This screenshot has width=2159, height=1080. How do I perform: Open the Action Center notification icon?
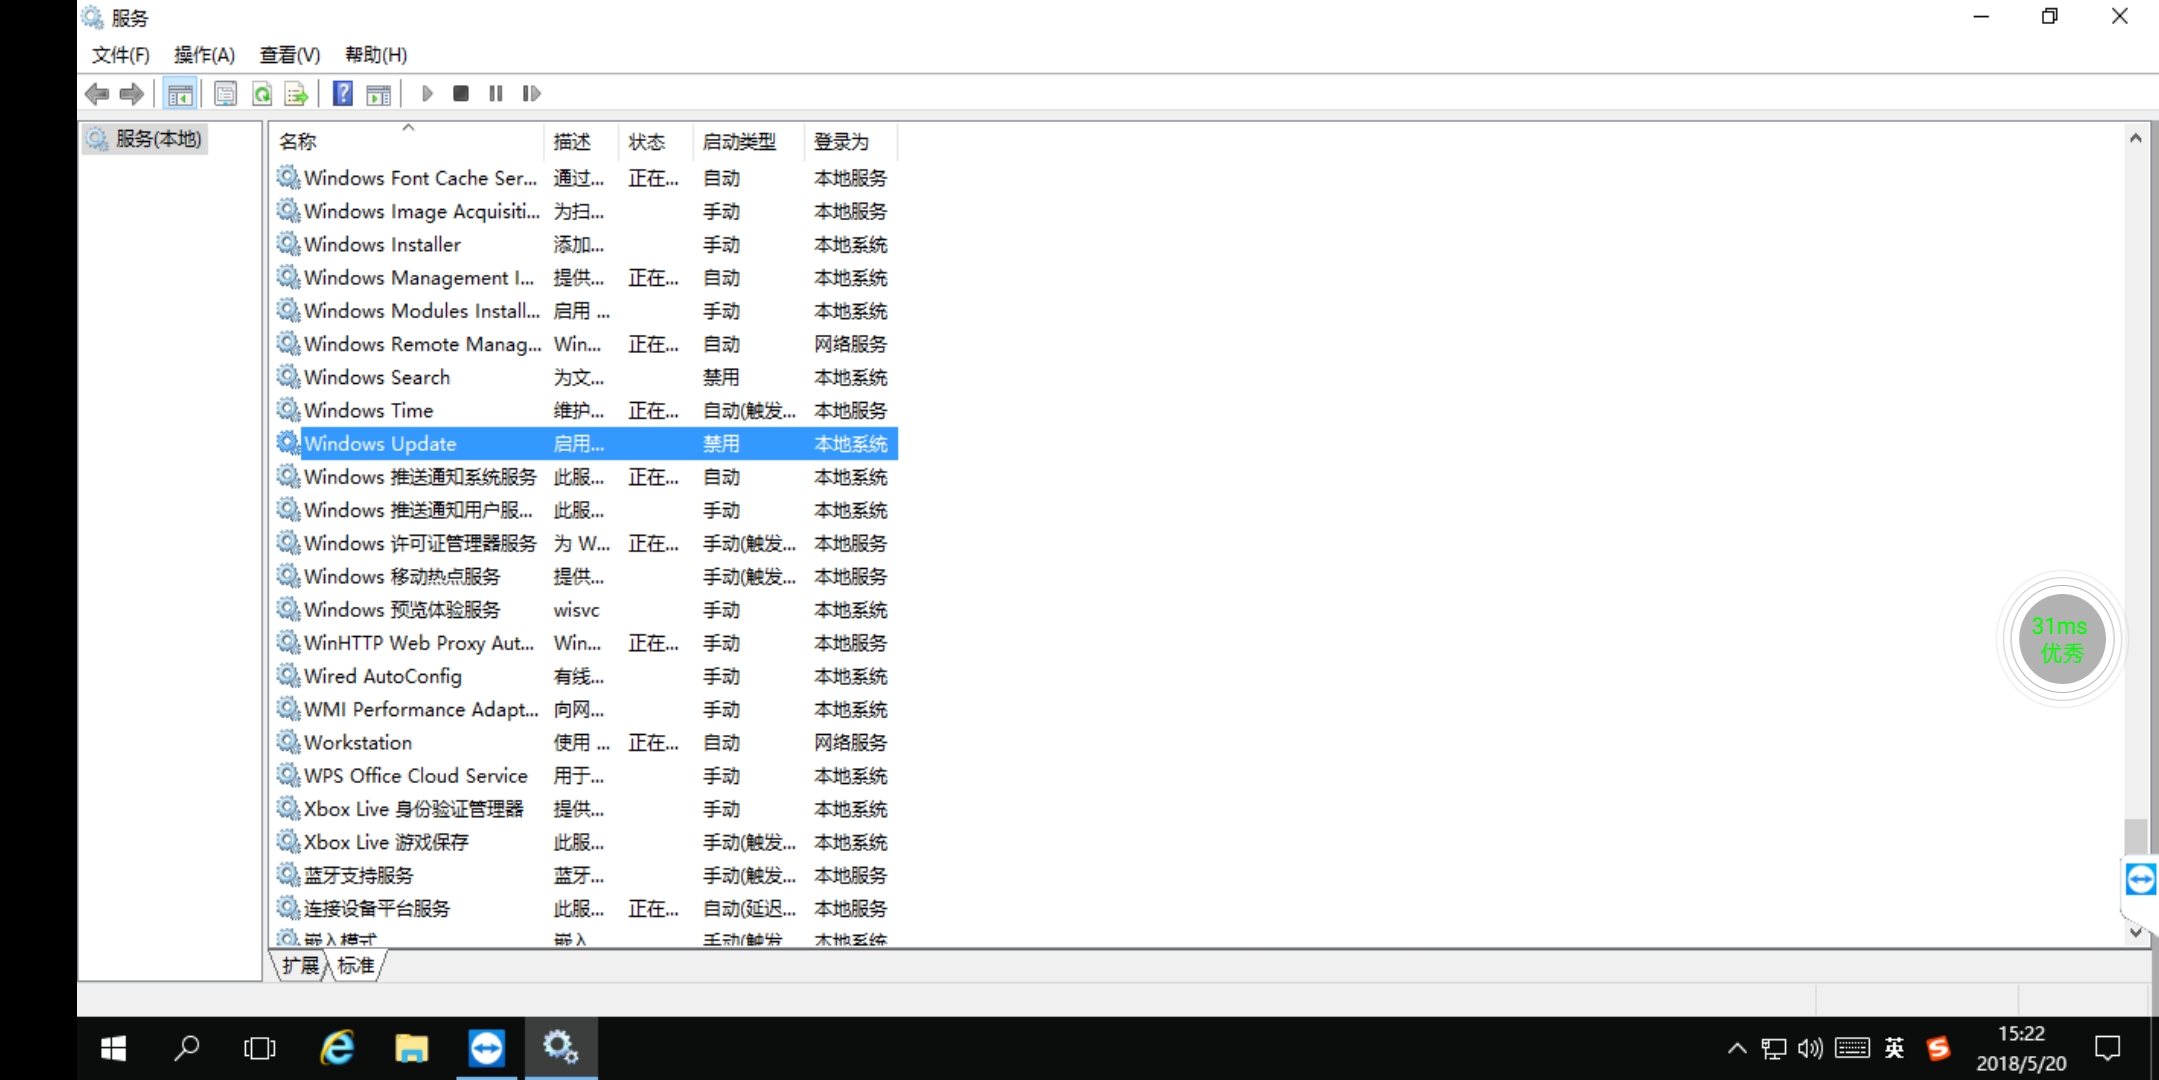point(2107,1048)
